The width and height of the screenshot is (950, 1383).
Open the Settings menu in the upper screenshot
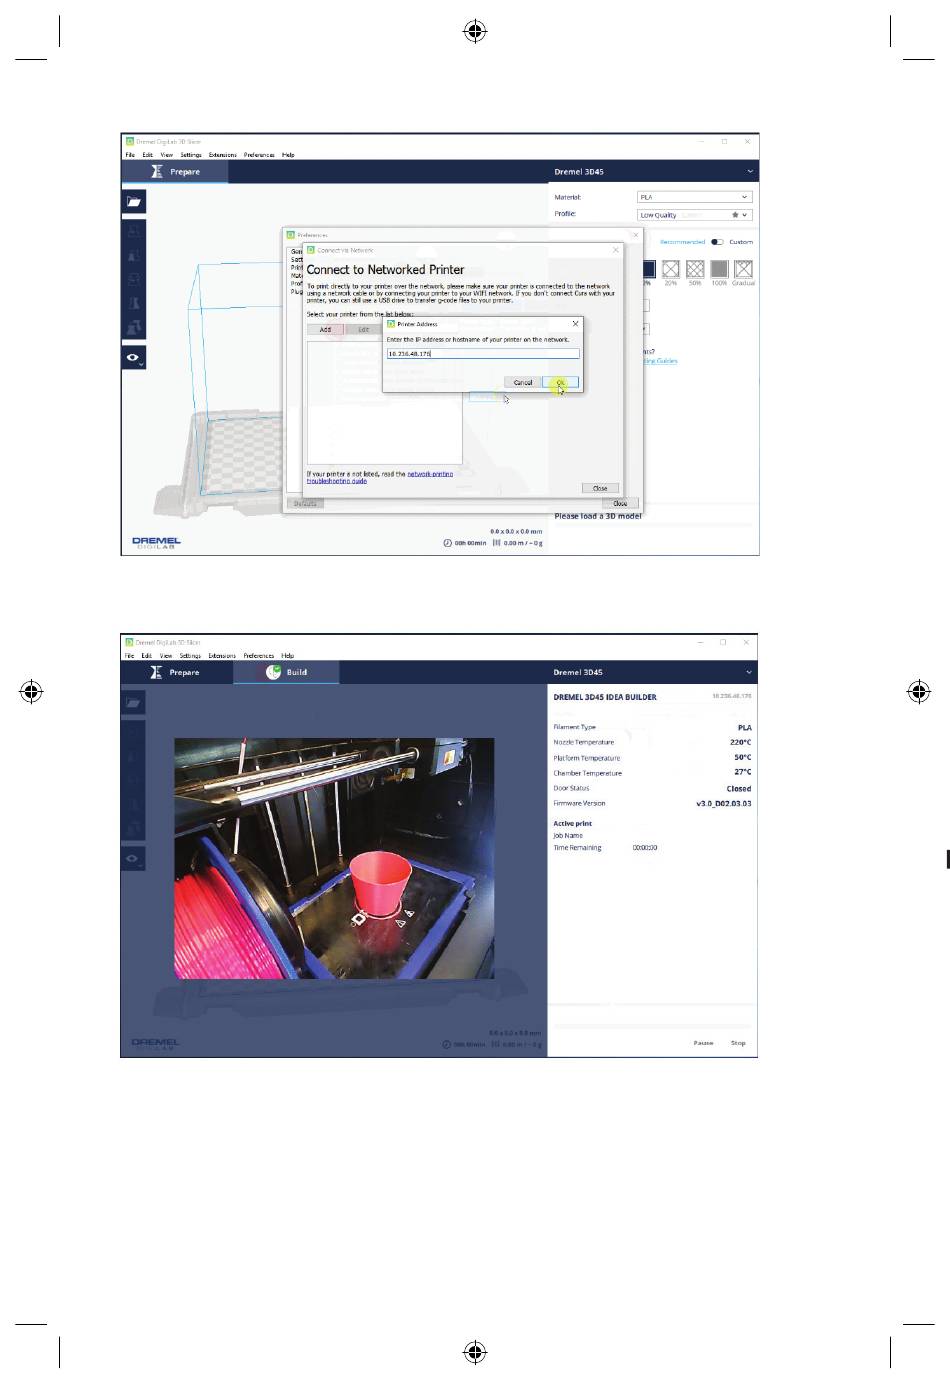point(191,155)
